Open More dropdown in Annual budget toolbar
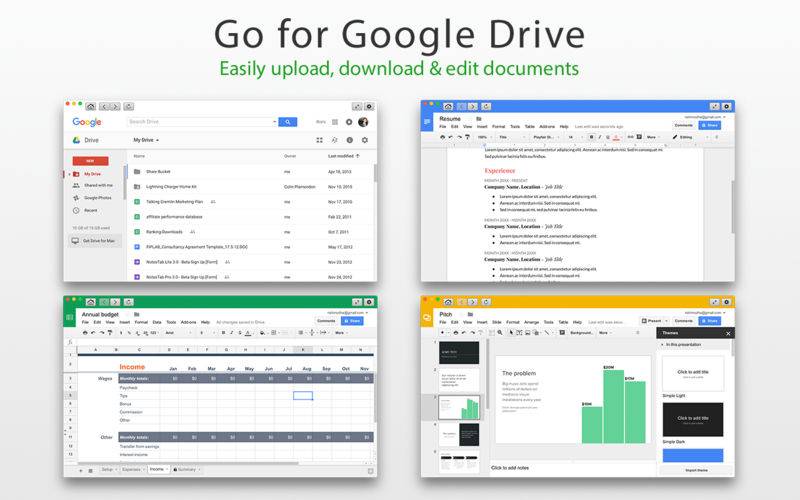800x500 pixels. 340,333
